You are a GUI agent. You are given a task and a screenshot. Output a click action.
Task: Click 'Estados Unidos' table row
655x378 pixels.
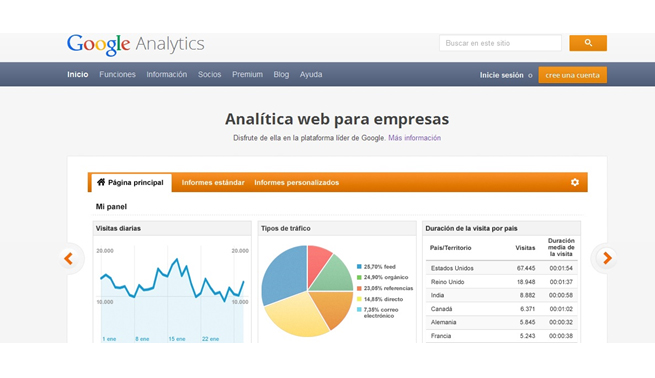[x=501, y=268]
